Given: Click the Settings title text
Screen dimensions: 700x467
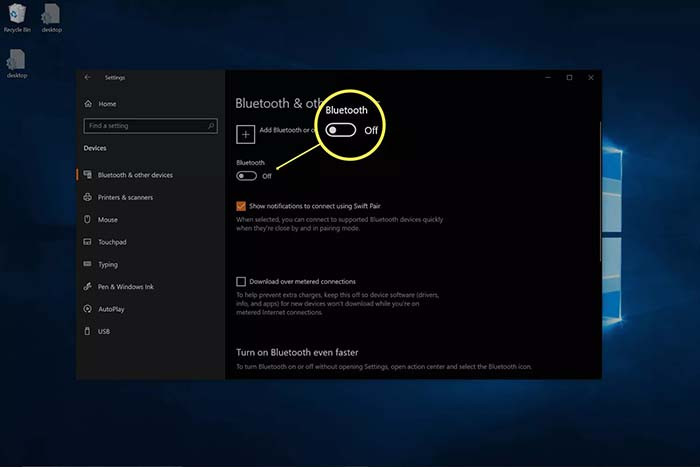Looking at the screenshot, I should (115, 77).
